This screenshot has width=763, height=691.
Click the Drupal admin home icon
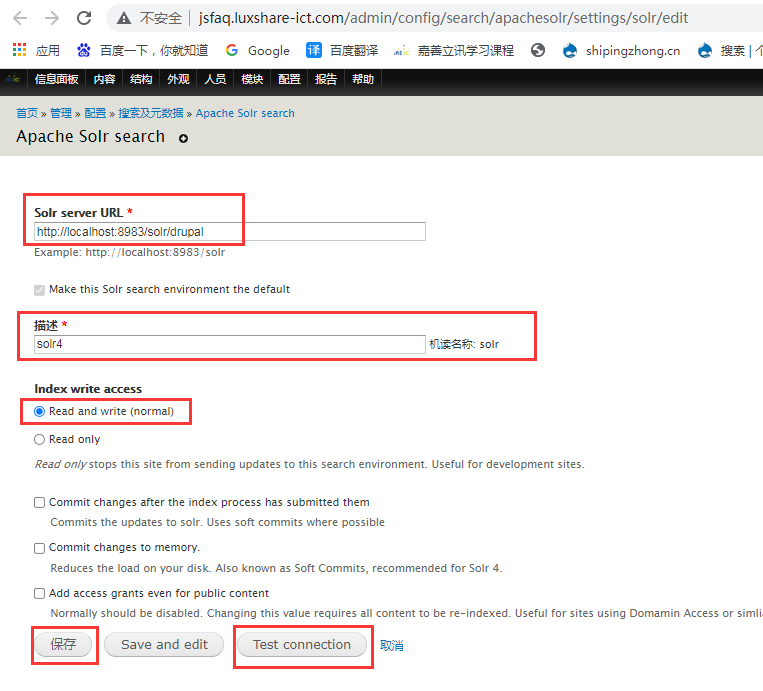(x=13, y=79)
